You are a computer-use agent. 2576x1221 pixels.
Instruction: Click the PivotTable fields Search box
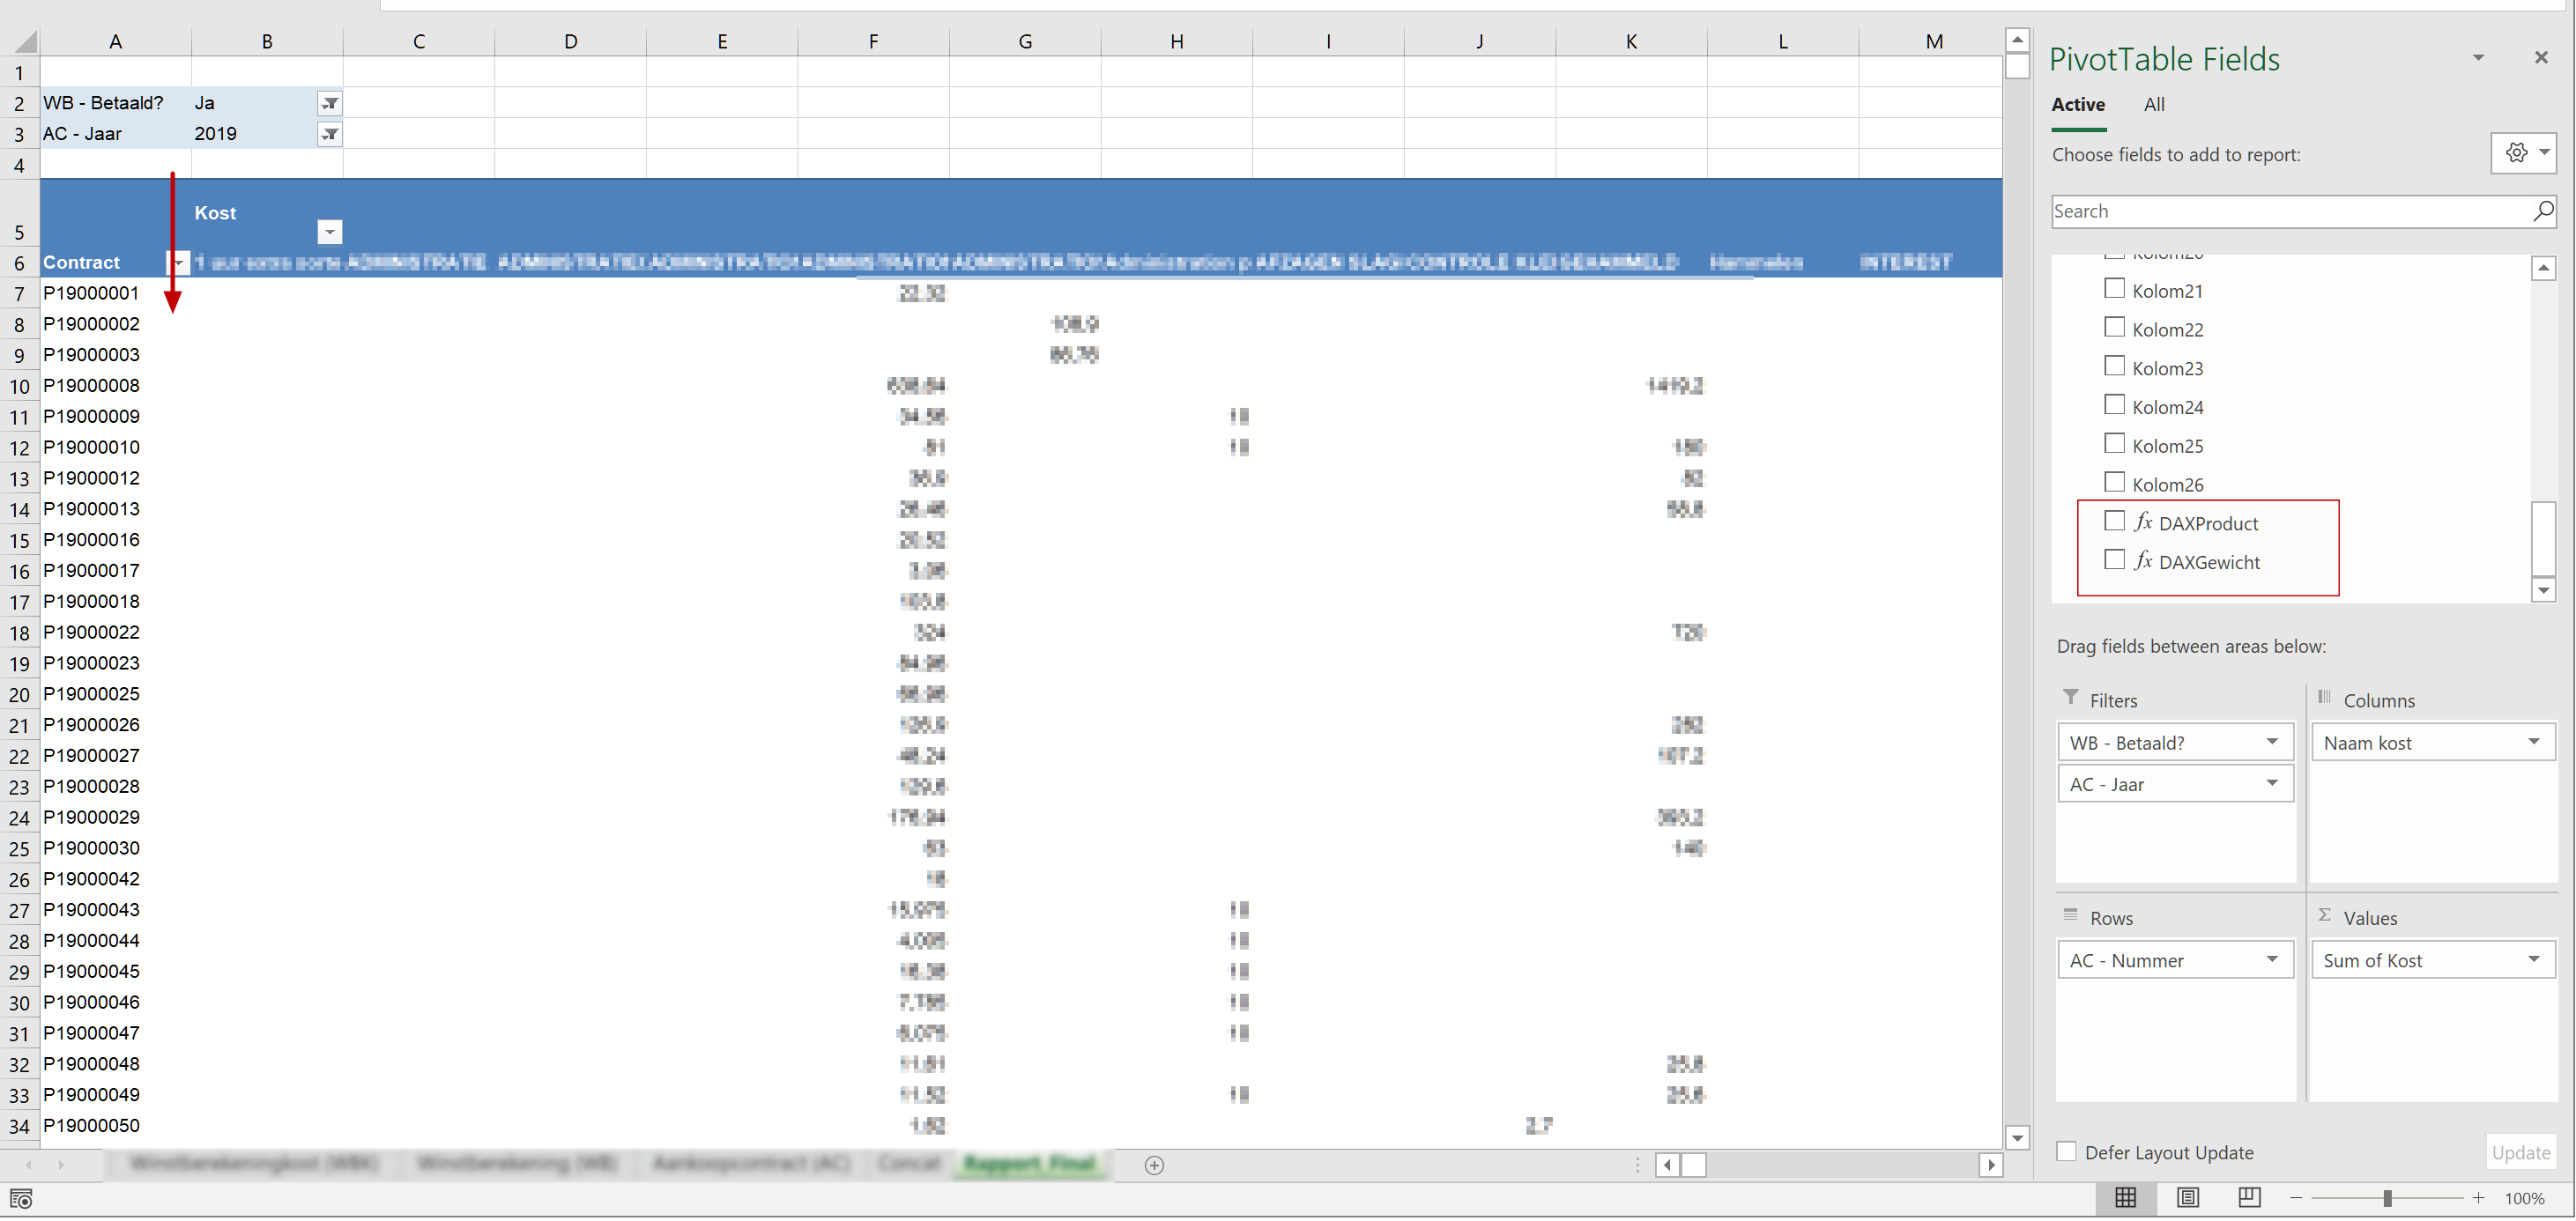pyautogui.click(x=2290, y=211)
